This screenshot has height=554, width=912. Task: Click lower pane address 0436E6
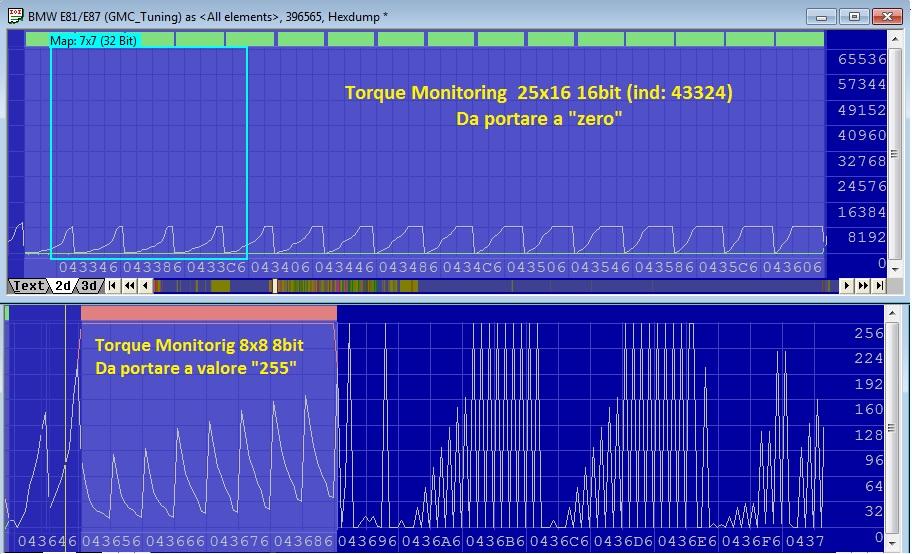pyautogui.click(x=687, y=542)
